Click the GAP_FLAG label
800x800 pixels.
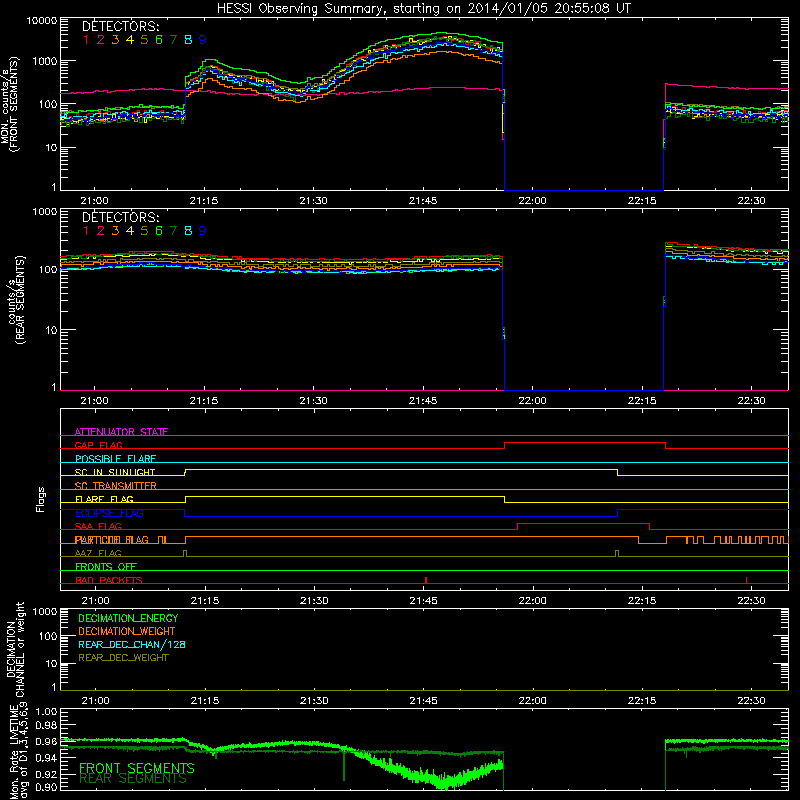[98, 445]
